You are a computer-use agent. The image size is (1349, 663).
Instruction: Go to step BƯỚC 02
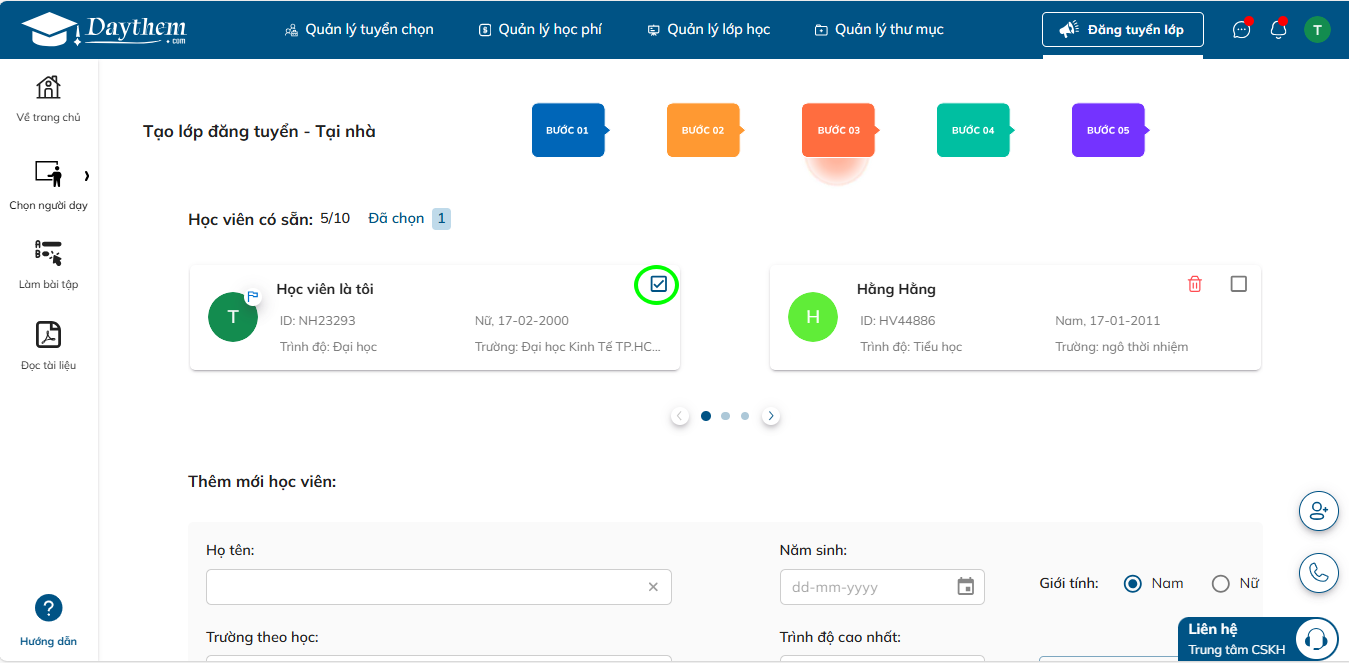(x=703, y=130)
